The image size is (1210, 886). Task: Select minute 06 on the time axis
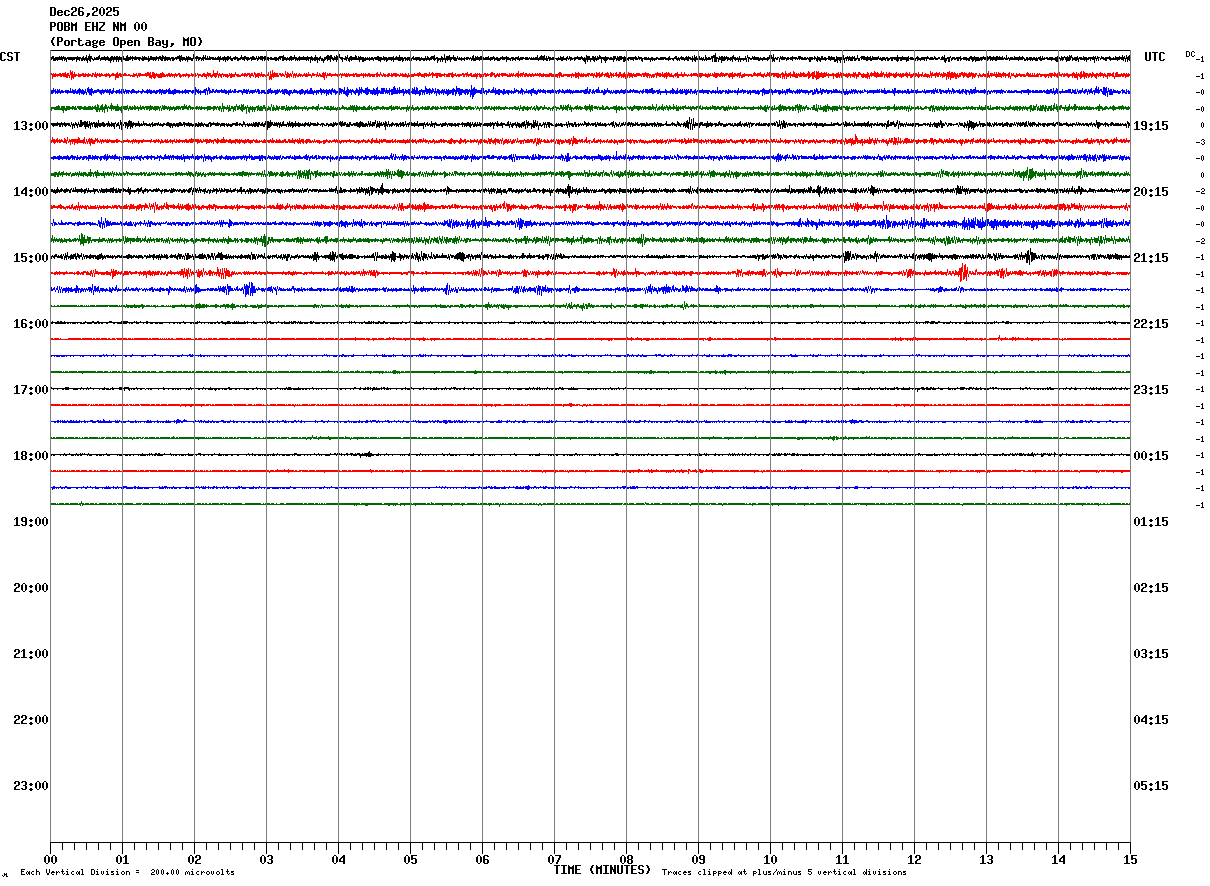(482, 860)
